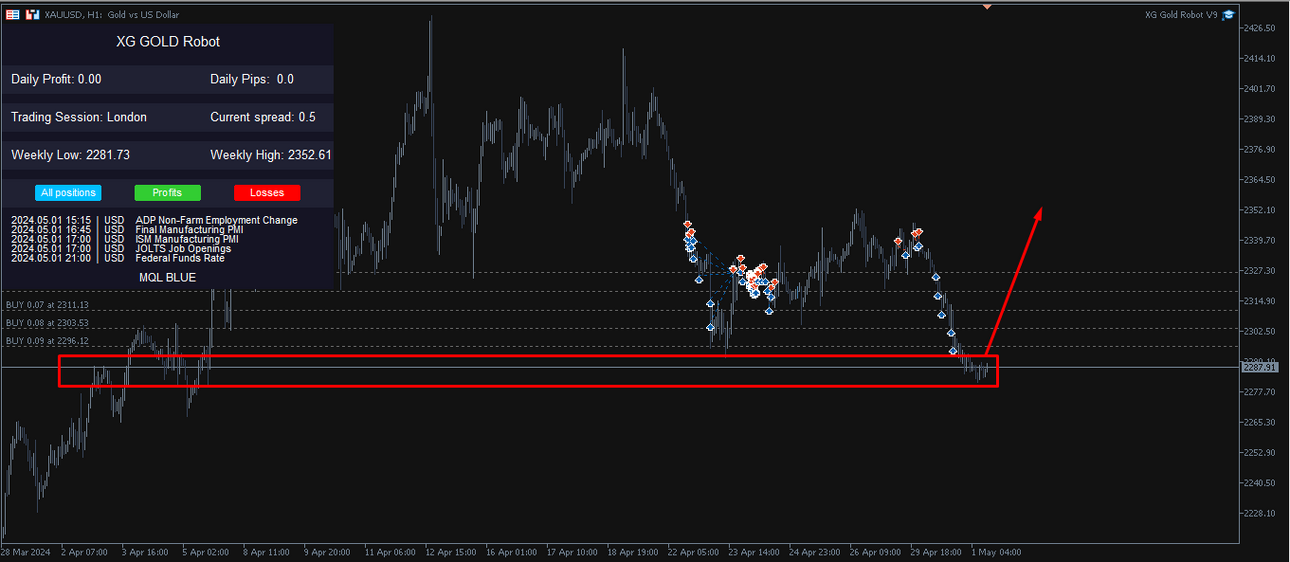1290x562 pixels.
Task: Click the 28 Mar 2024 date label
Action: (x=25, y=552)
